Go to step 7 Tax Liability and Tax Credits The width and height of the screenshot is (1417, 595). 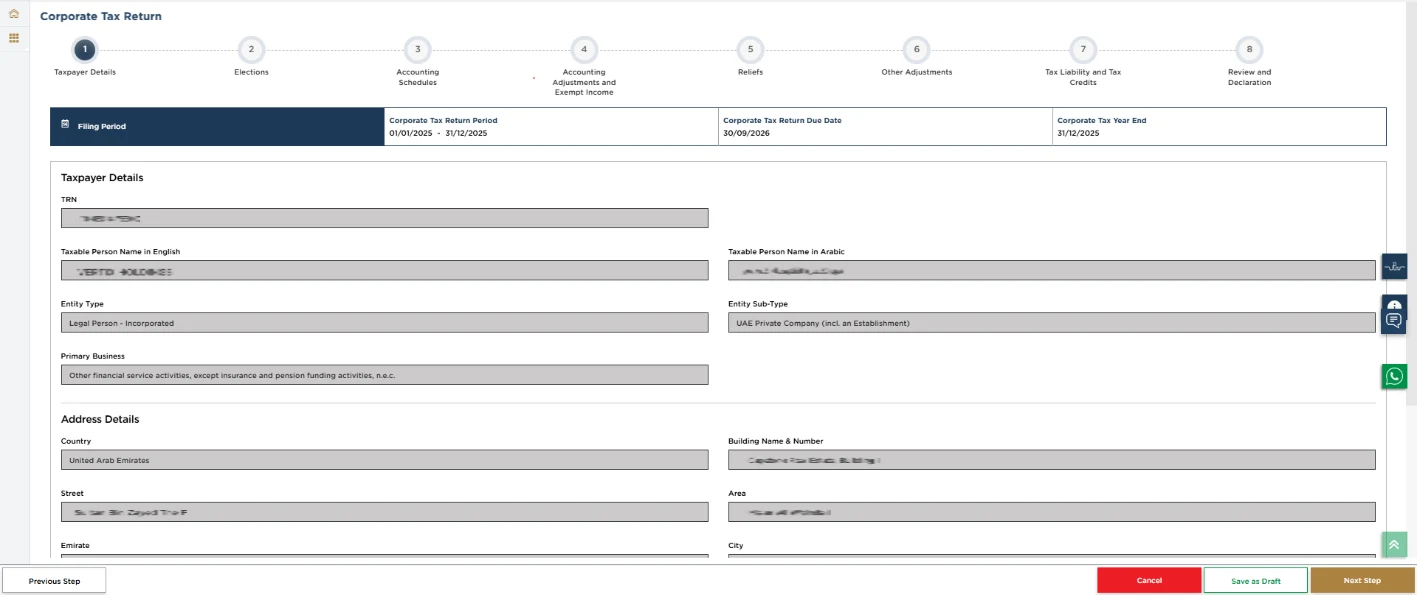(1083, 49)
